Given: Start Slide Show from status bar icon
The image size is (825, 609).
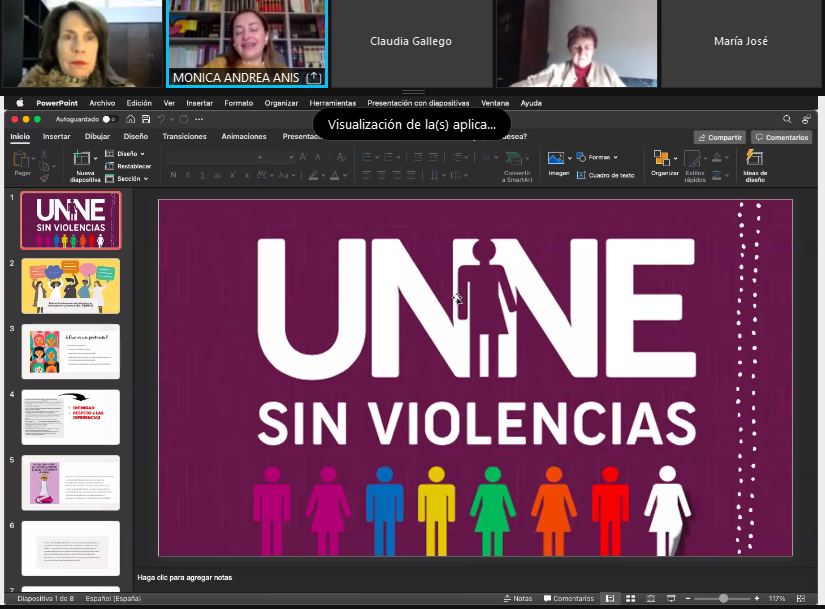Looking at the screenshot, I should click(671, 598).
